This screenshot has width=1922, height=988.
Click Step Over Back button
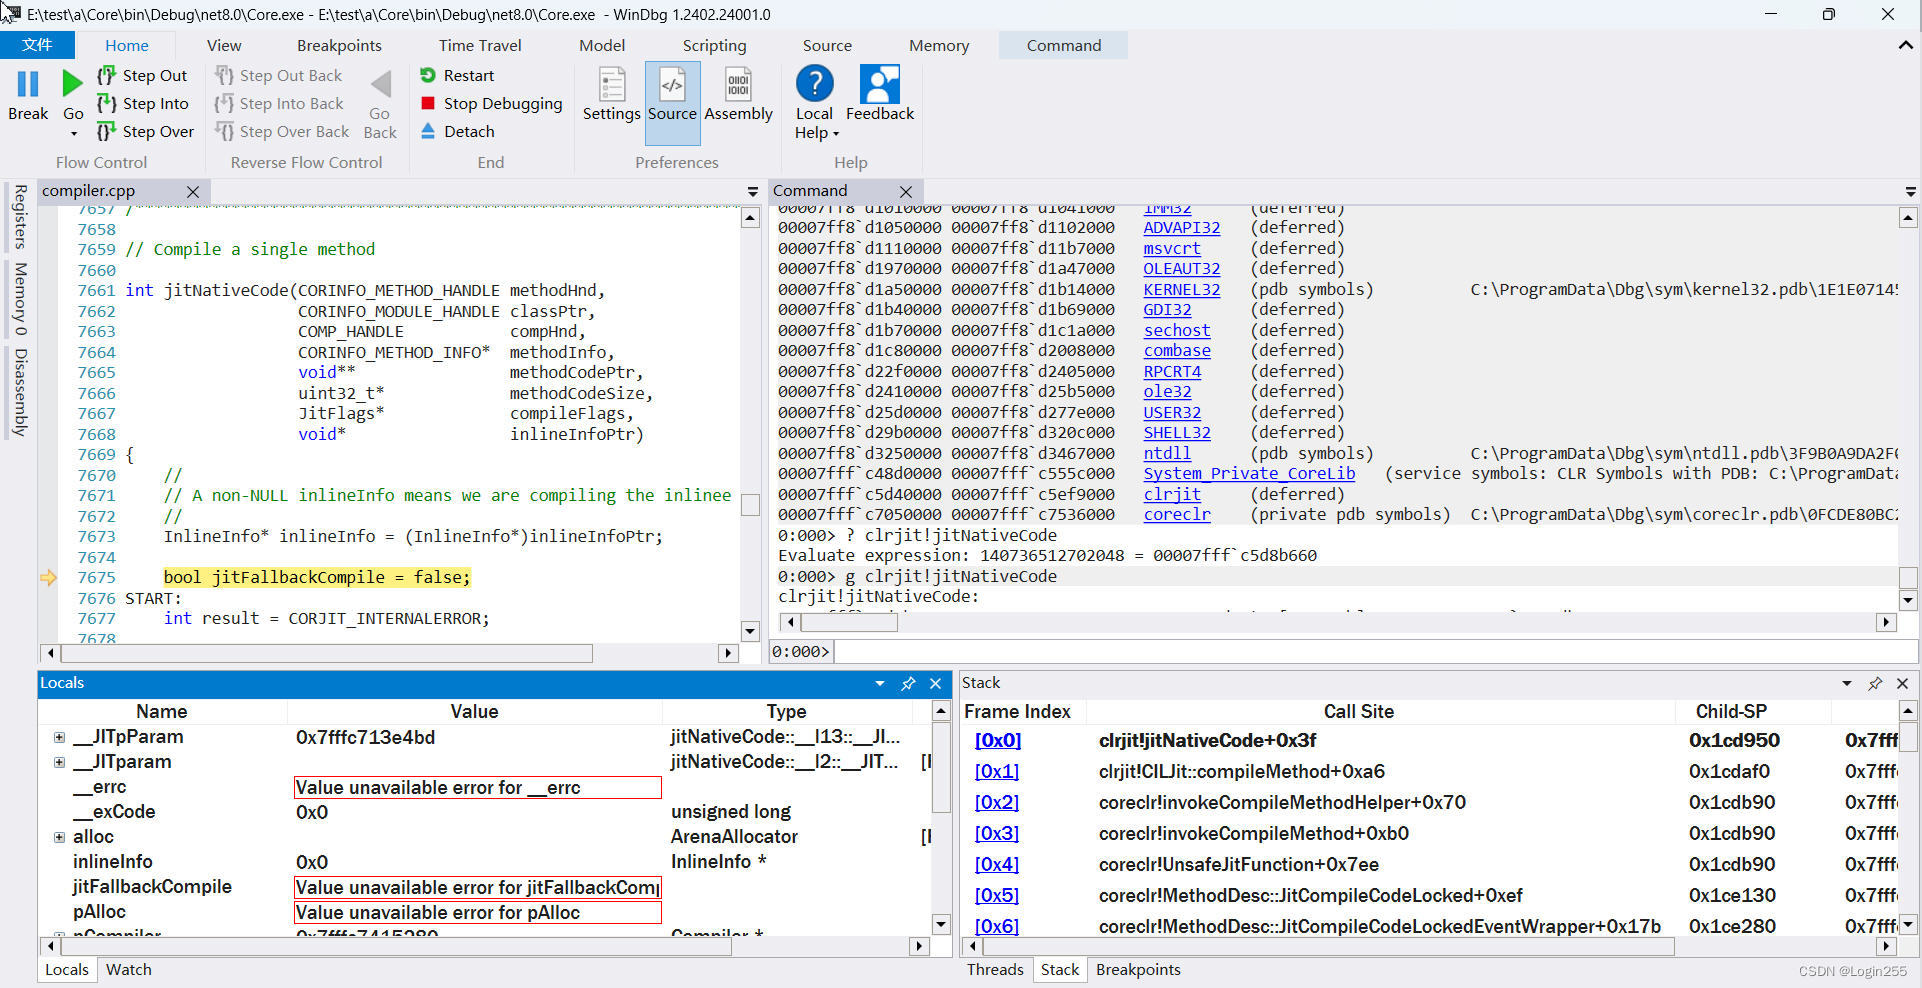[x=282, y=131]
